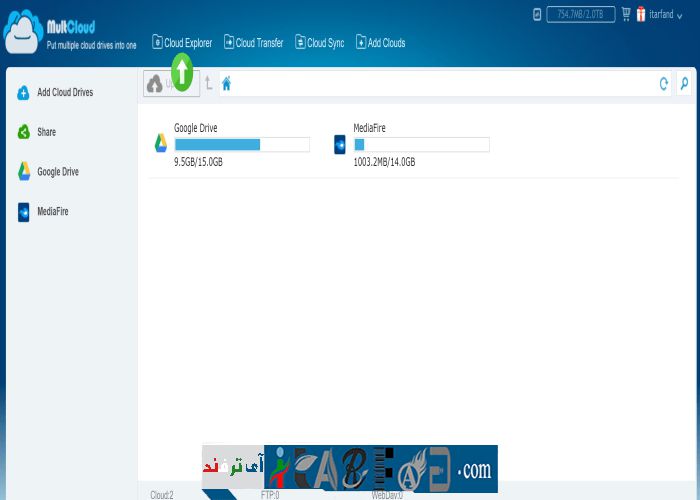Open Share in the sidebar

tap(46, 132)
